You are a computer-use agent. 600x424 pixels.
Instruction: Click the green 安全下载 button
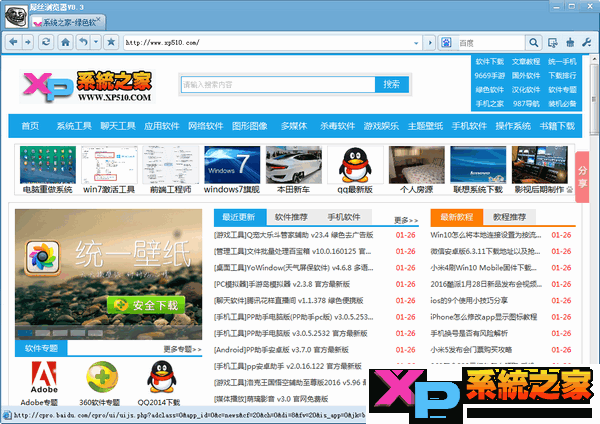click(x=147, y=305)
